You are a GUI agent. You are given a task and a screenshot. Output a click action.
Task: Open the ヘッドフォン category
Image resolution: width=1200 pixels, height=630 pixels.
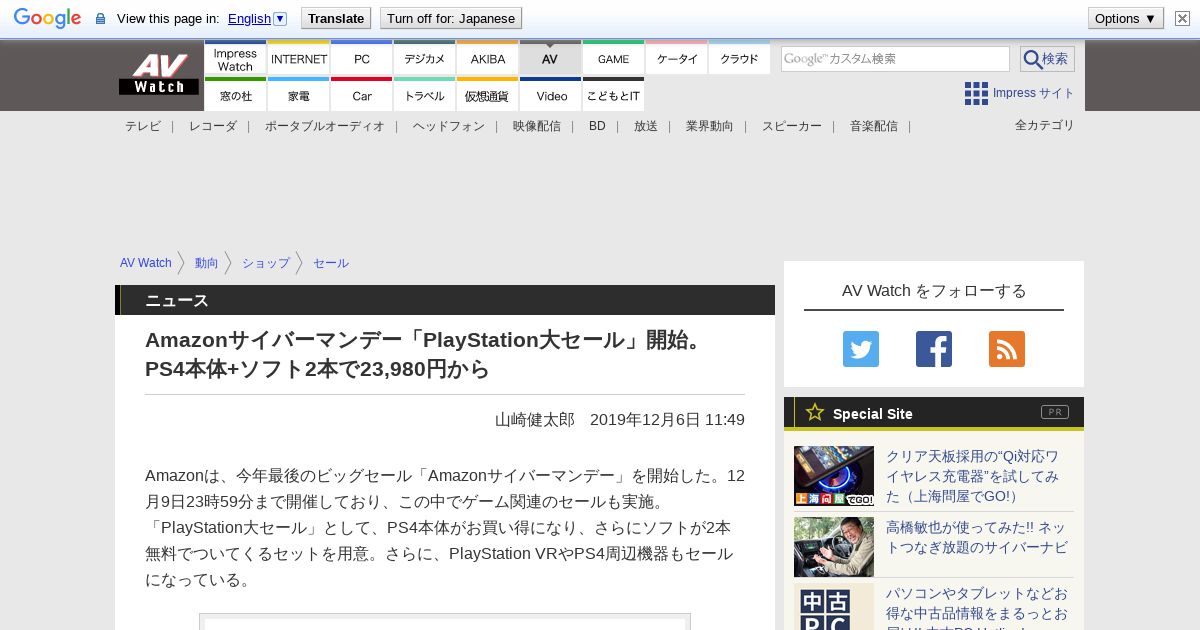point(449,126)
